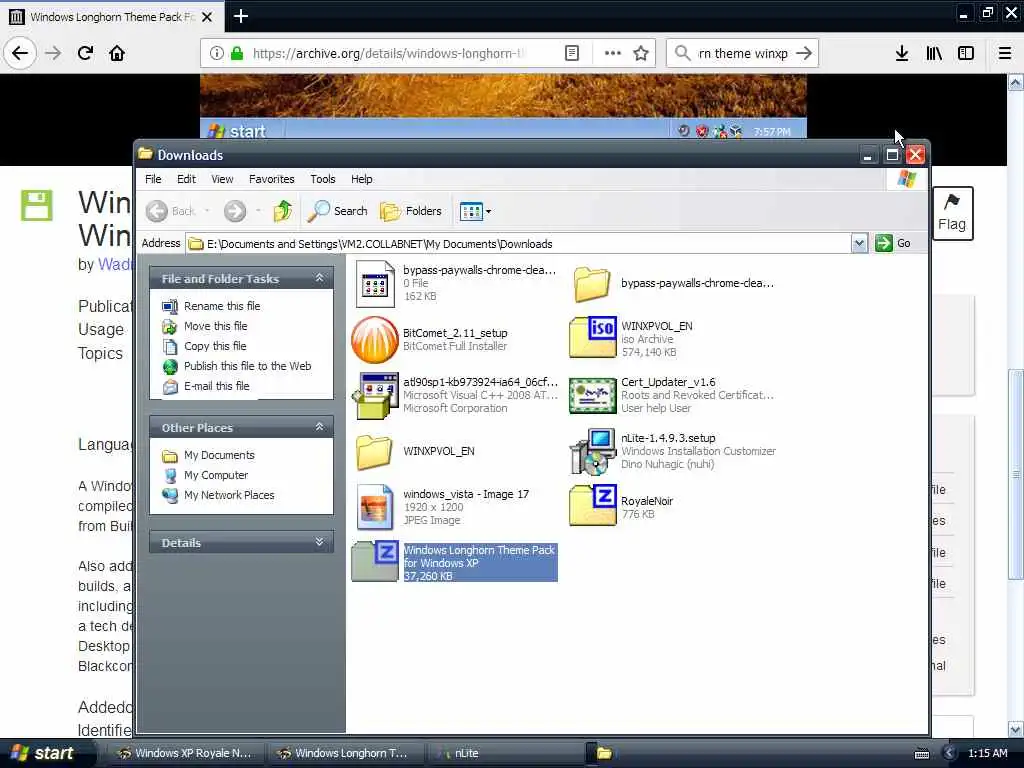Expand the Details panel
The width and height of the screenshot is (1024, 768).
coord(319,542)
